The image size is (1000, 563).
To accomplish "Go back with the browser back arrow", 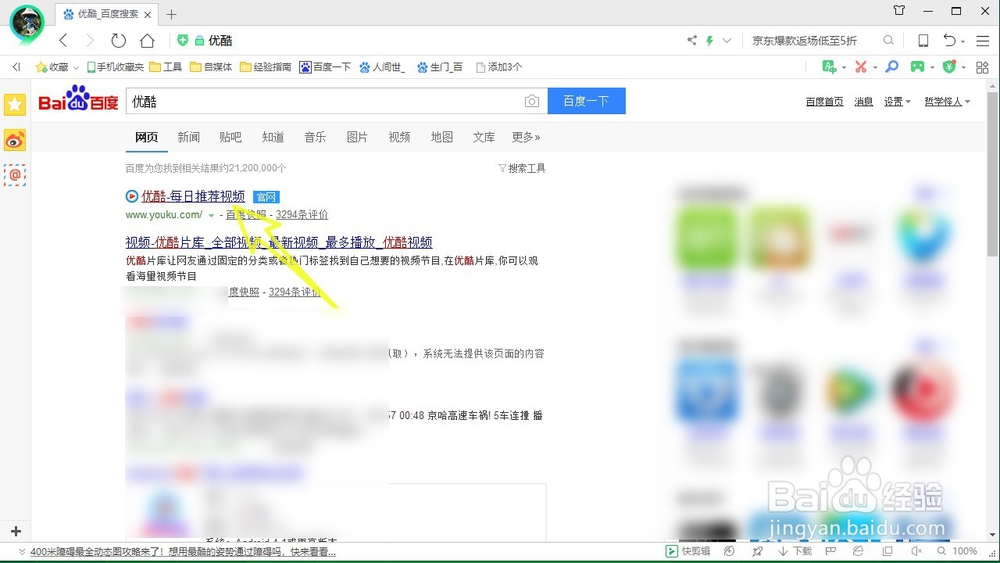I will [63, 41].
